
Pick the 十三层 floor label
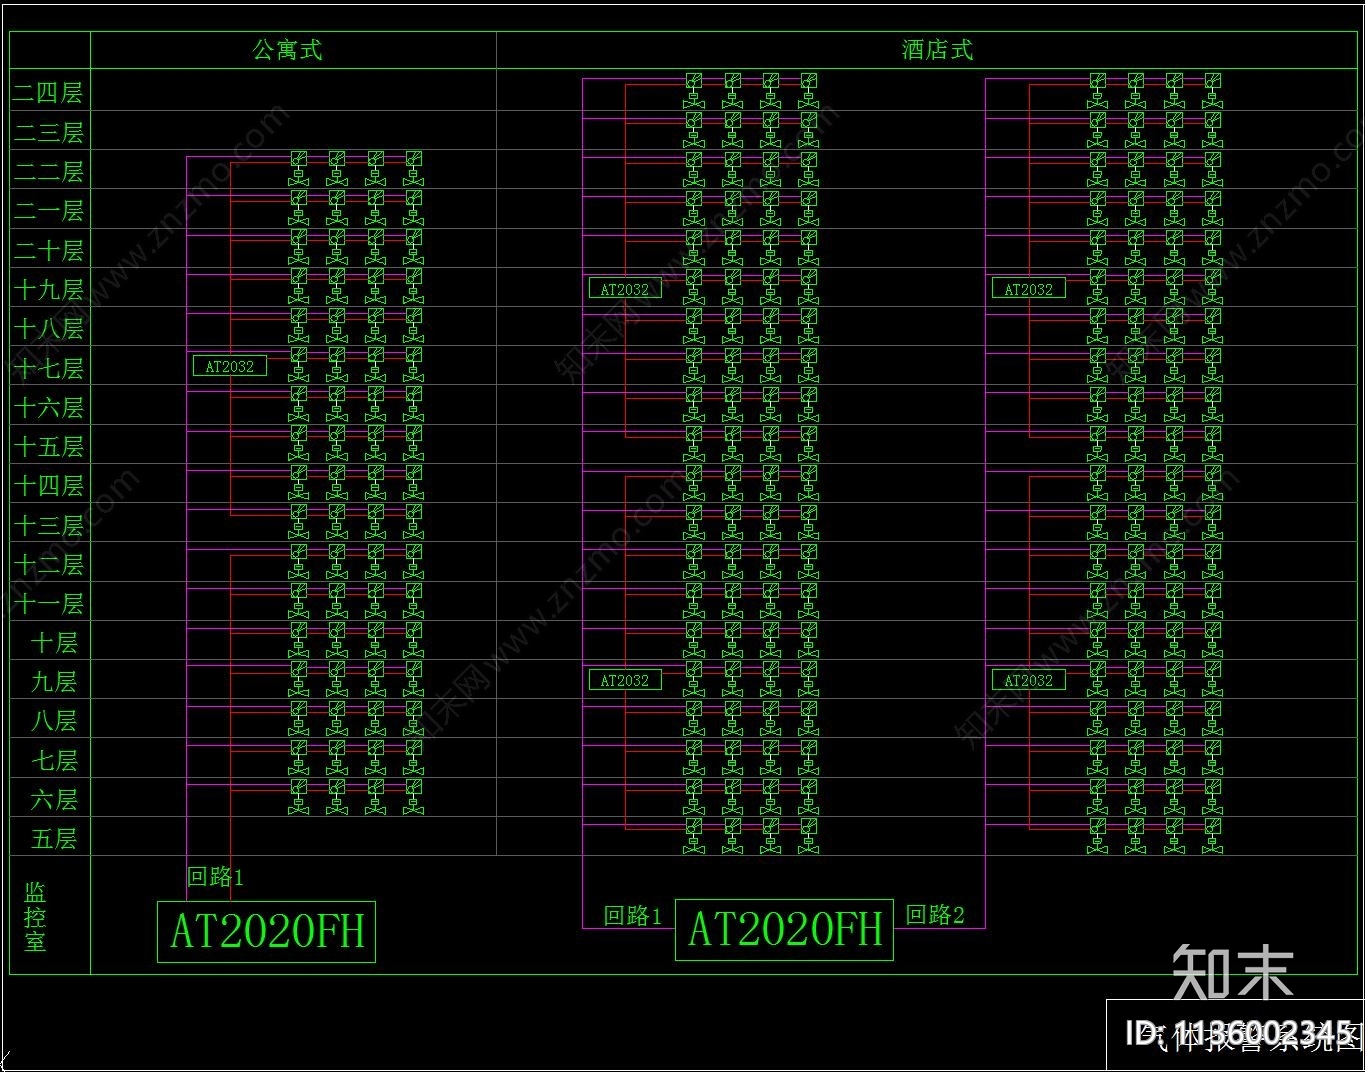(x=48, y=525)
